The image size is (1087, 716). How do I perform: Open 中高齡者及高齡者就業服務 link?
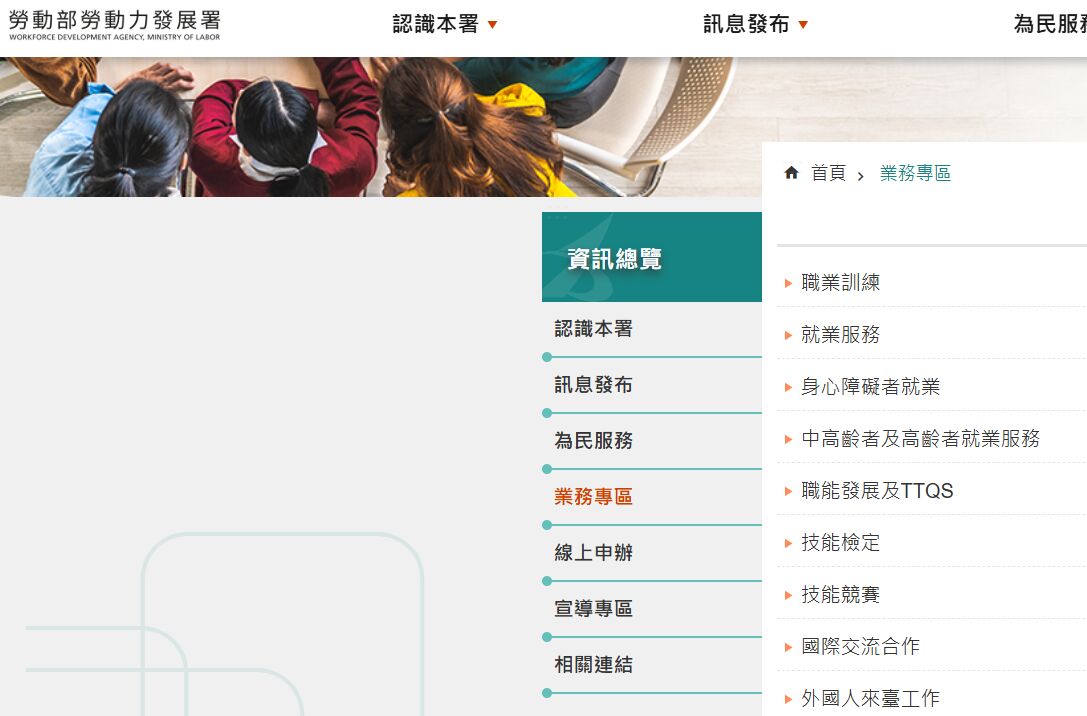click(920, 439)
